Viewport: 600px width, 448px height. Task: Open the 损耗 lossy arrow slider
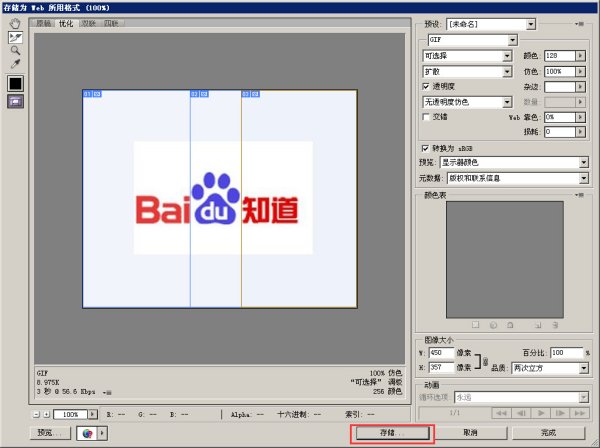(x=580, y=132)
